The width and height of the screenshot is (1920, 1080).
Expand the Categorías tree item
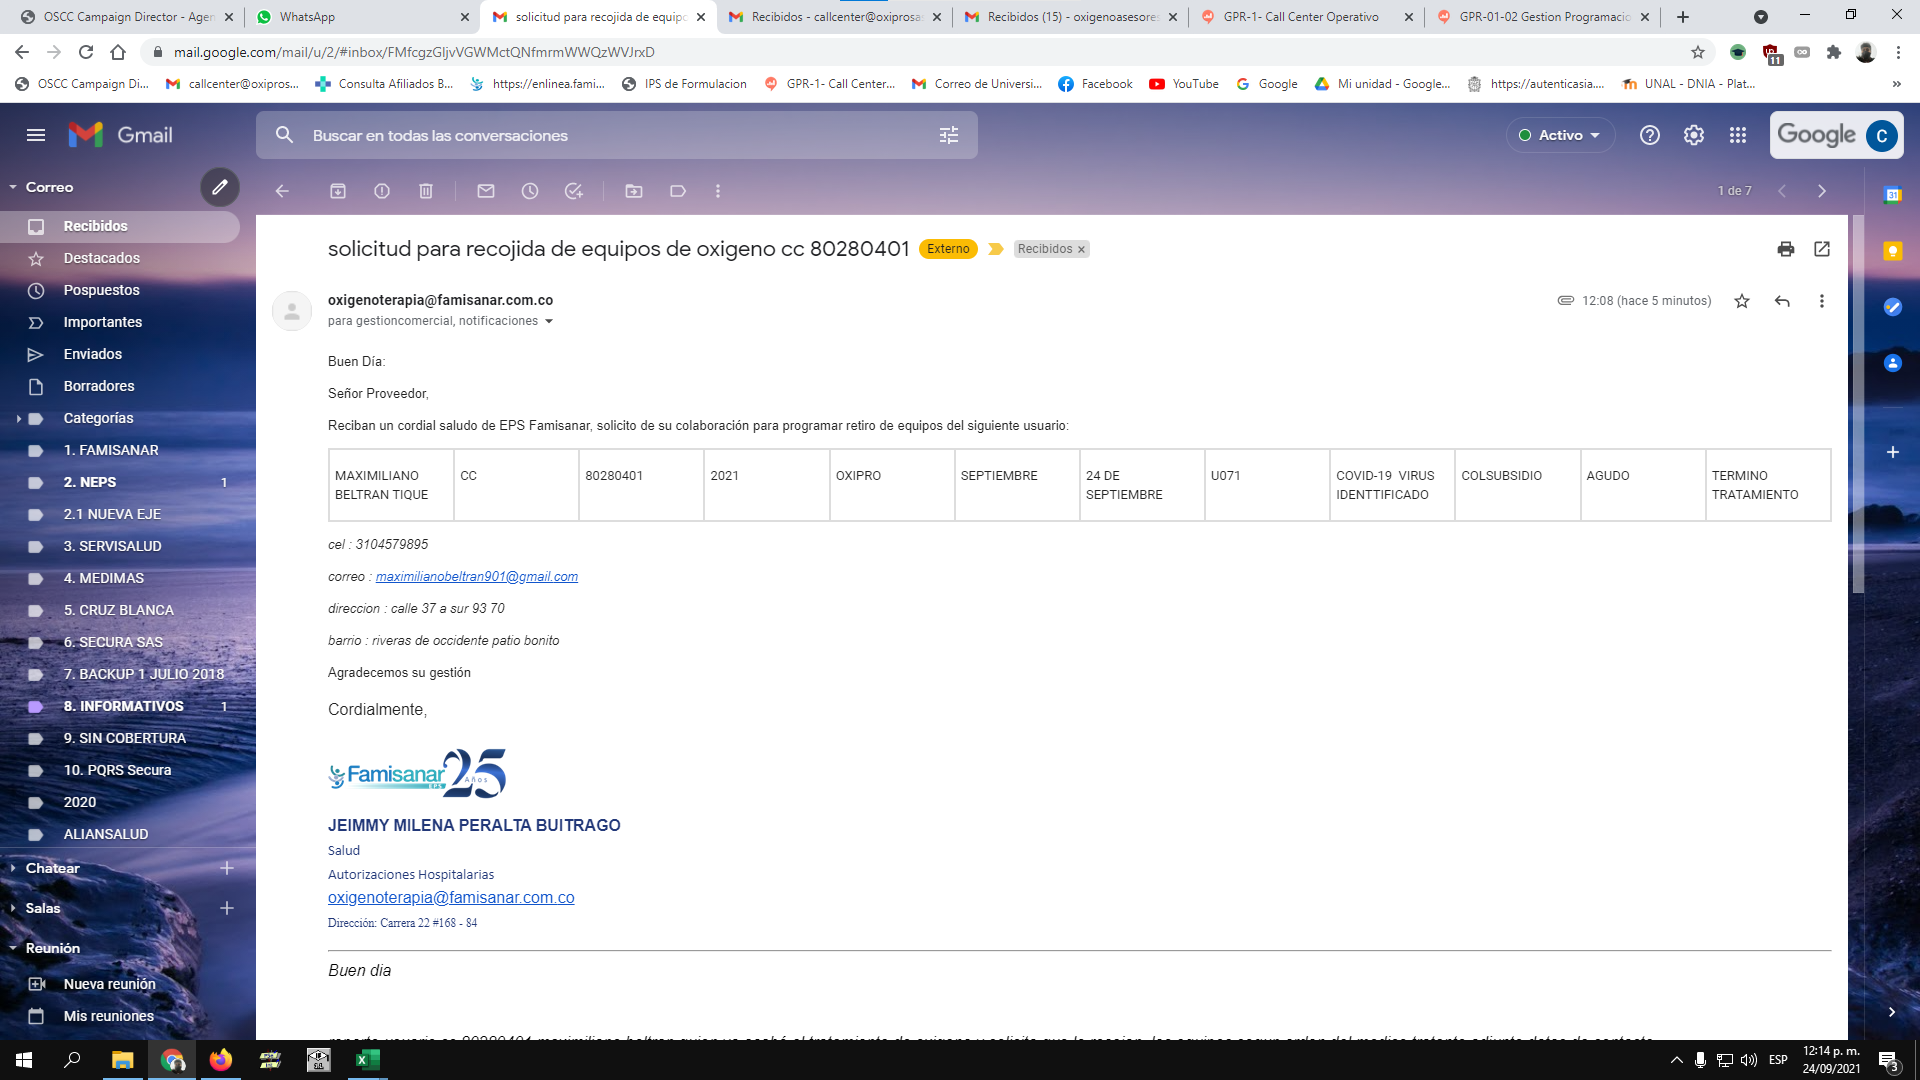coord(18,419)
